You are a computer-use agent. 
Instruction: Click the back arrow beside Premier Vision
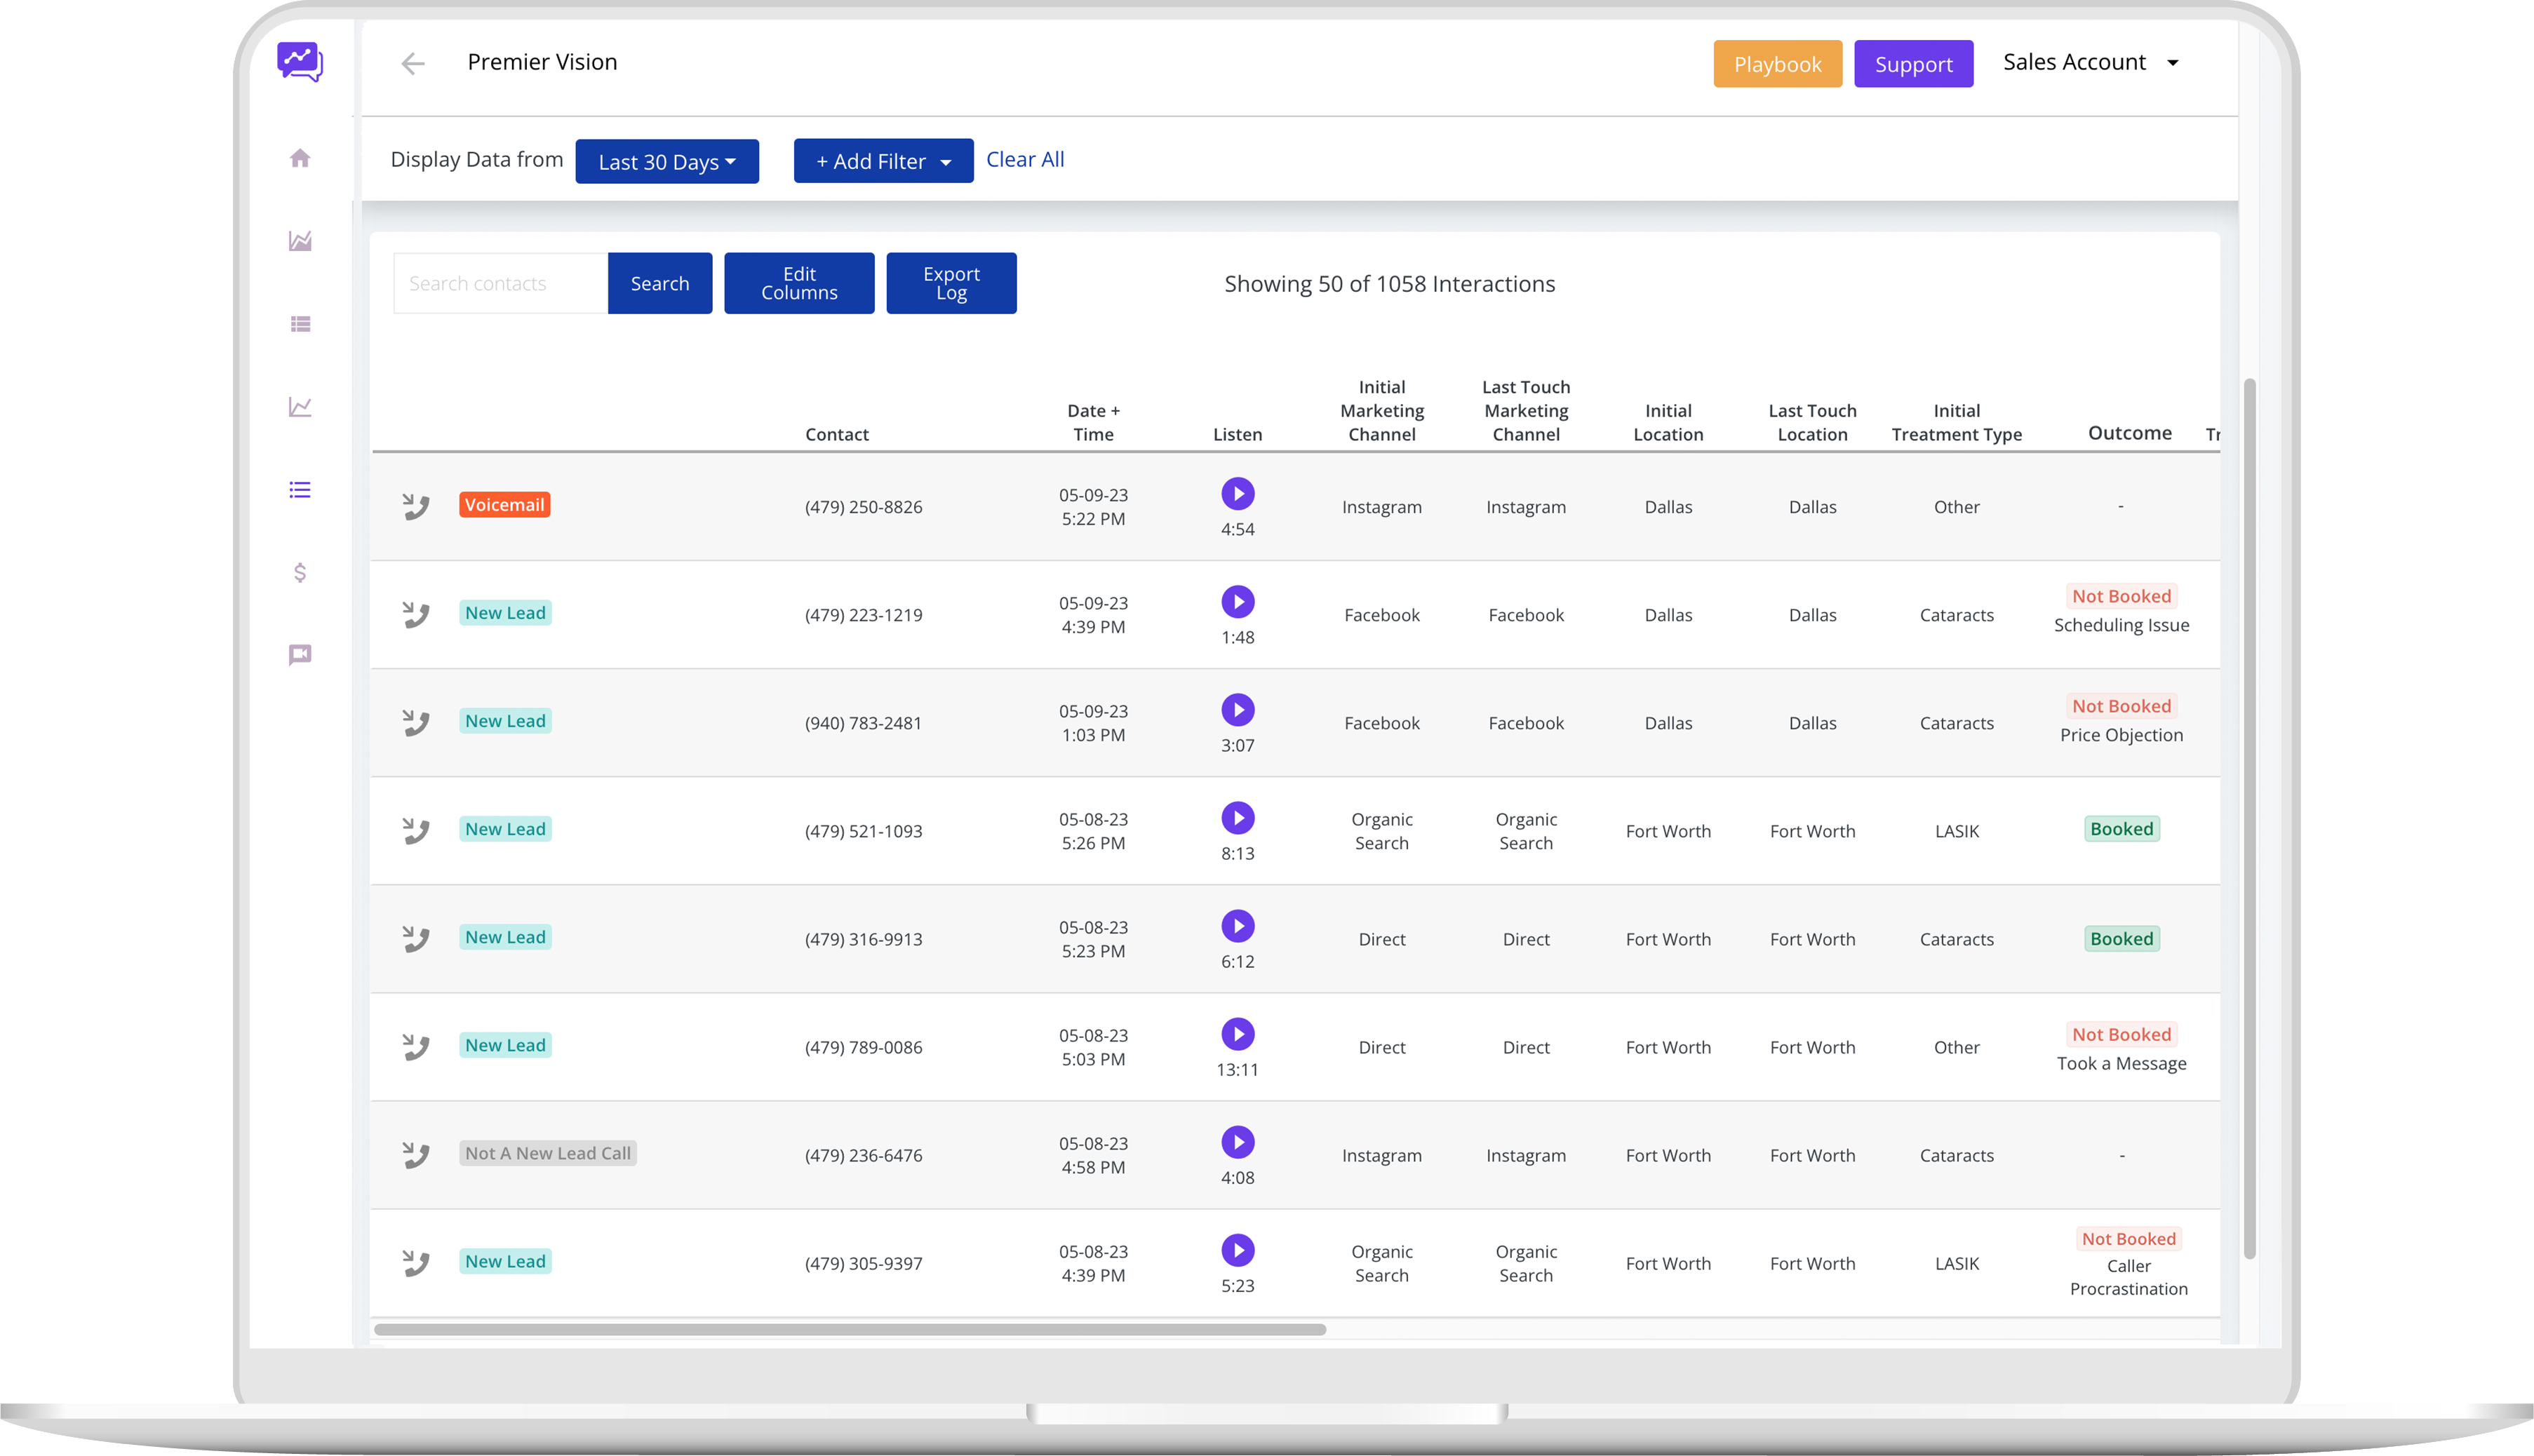413,64
